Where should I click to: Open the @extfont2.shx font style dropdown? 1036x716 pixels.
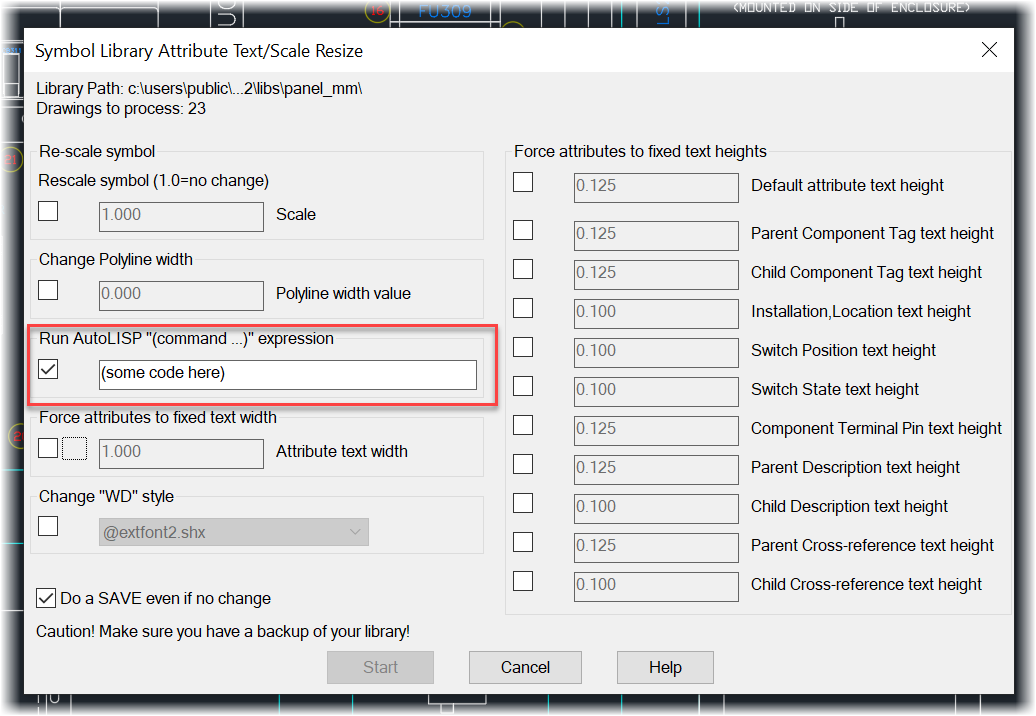click(355, 531)
